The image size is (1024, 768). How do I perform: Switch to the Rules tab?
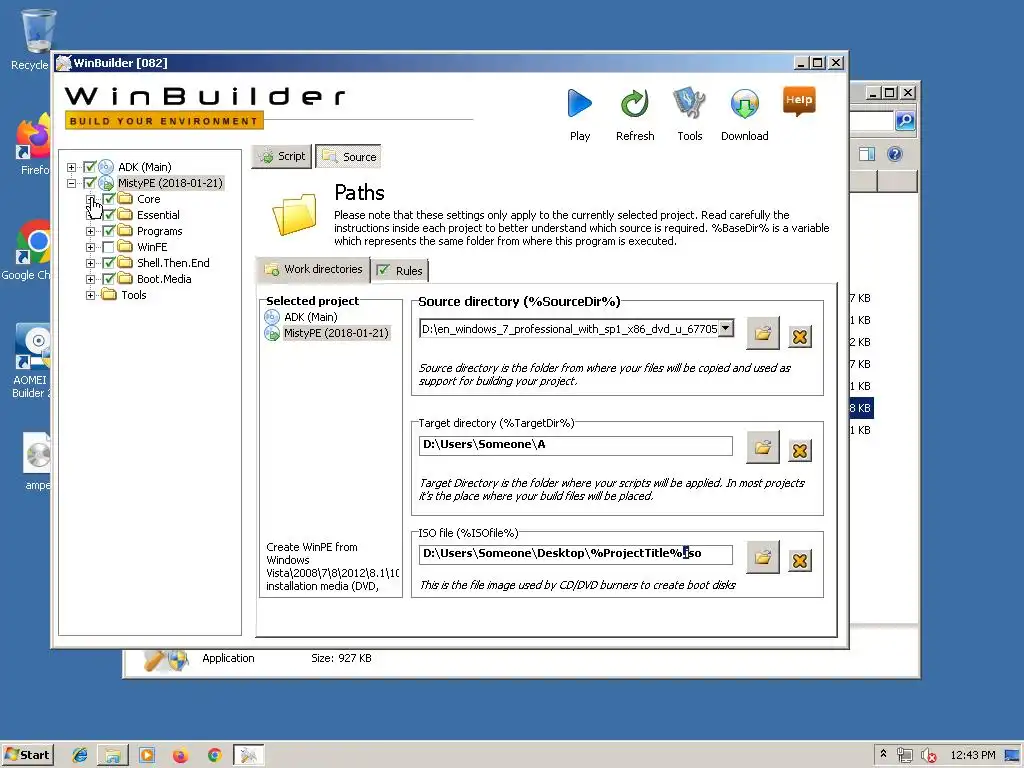pyautogui.click(x=400, y=270)
